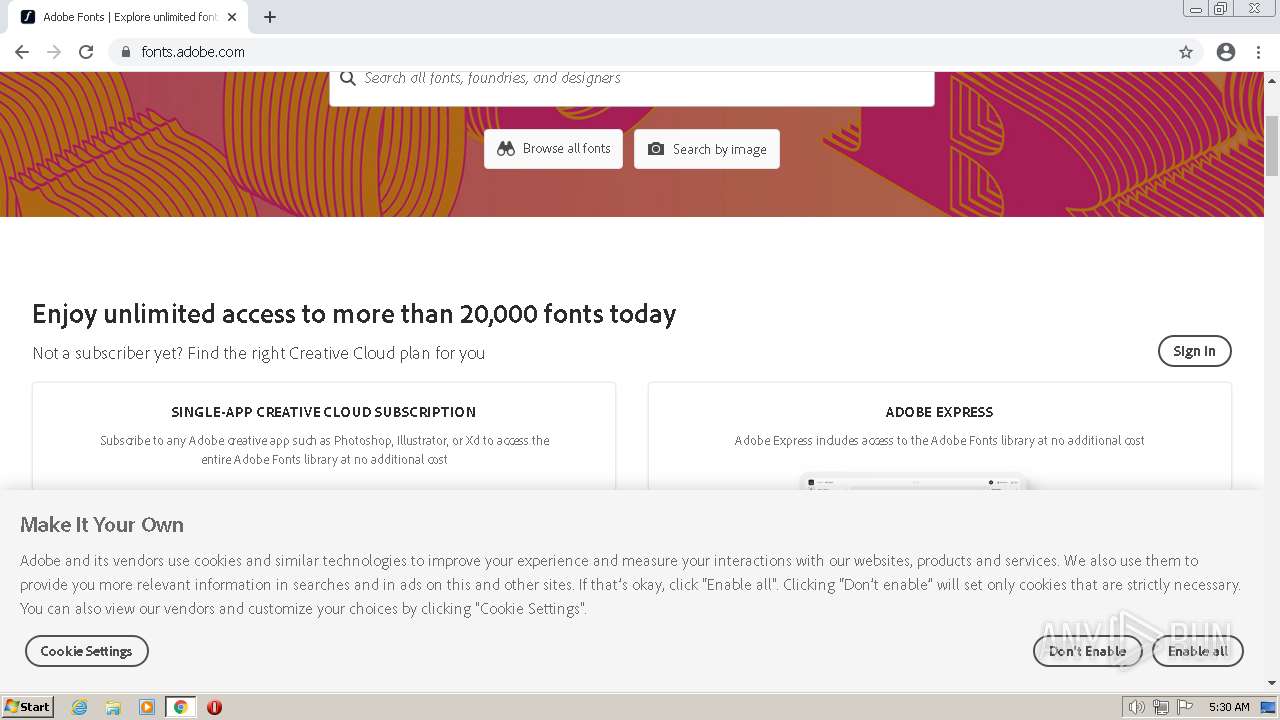Viewport: 1280px width, 720px height.
Task: Click the Browse all fonts button
Action: point(553,149)
